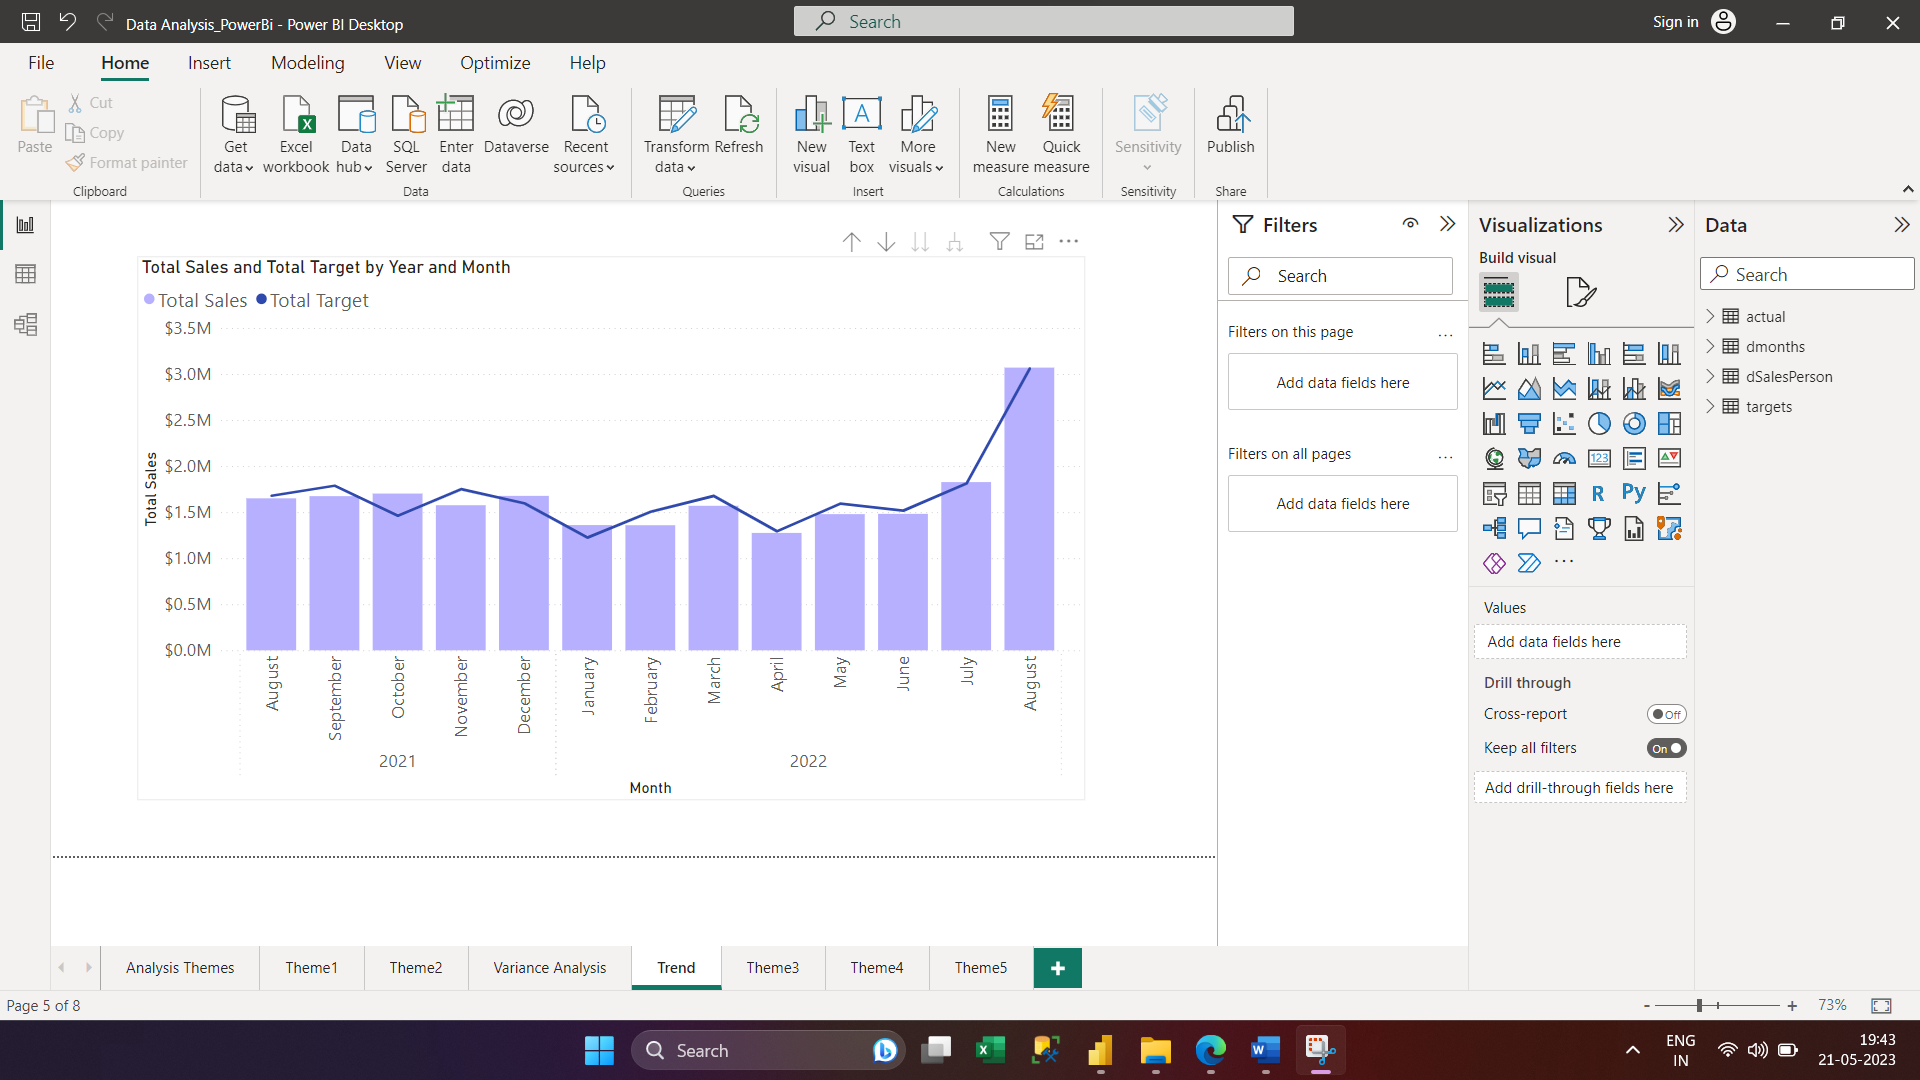Viewport: 1920px width, 1080px height.
Task: Select the Pie chart visualization
Action: point(1599,423)
